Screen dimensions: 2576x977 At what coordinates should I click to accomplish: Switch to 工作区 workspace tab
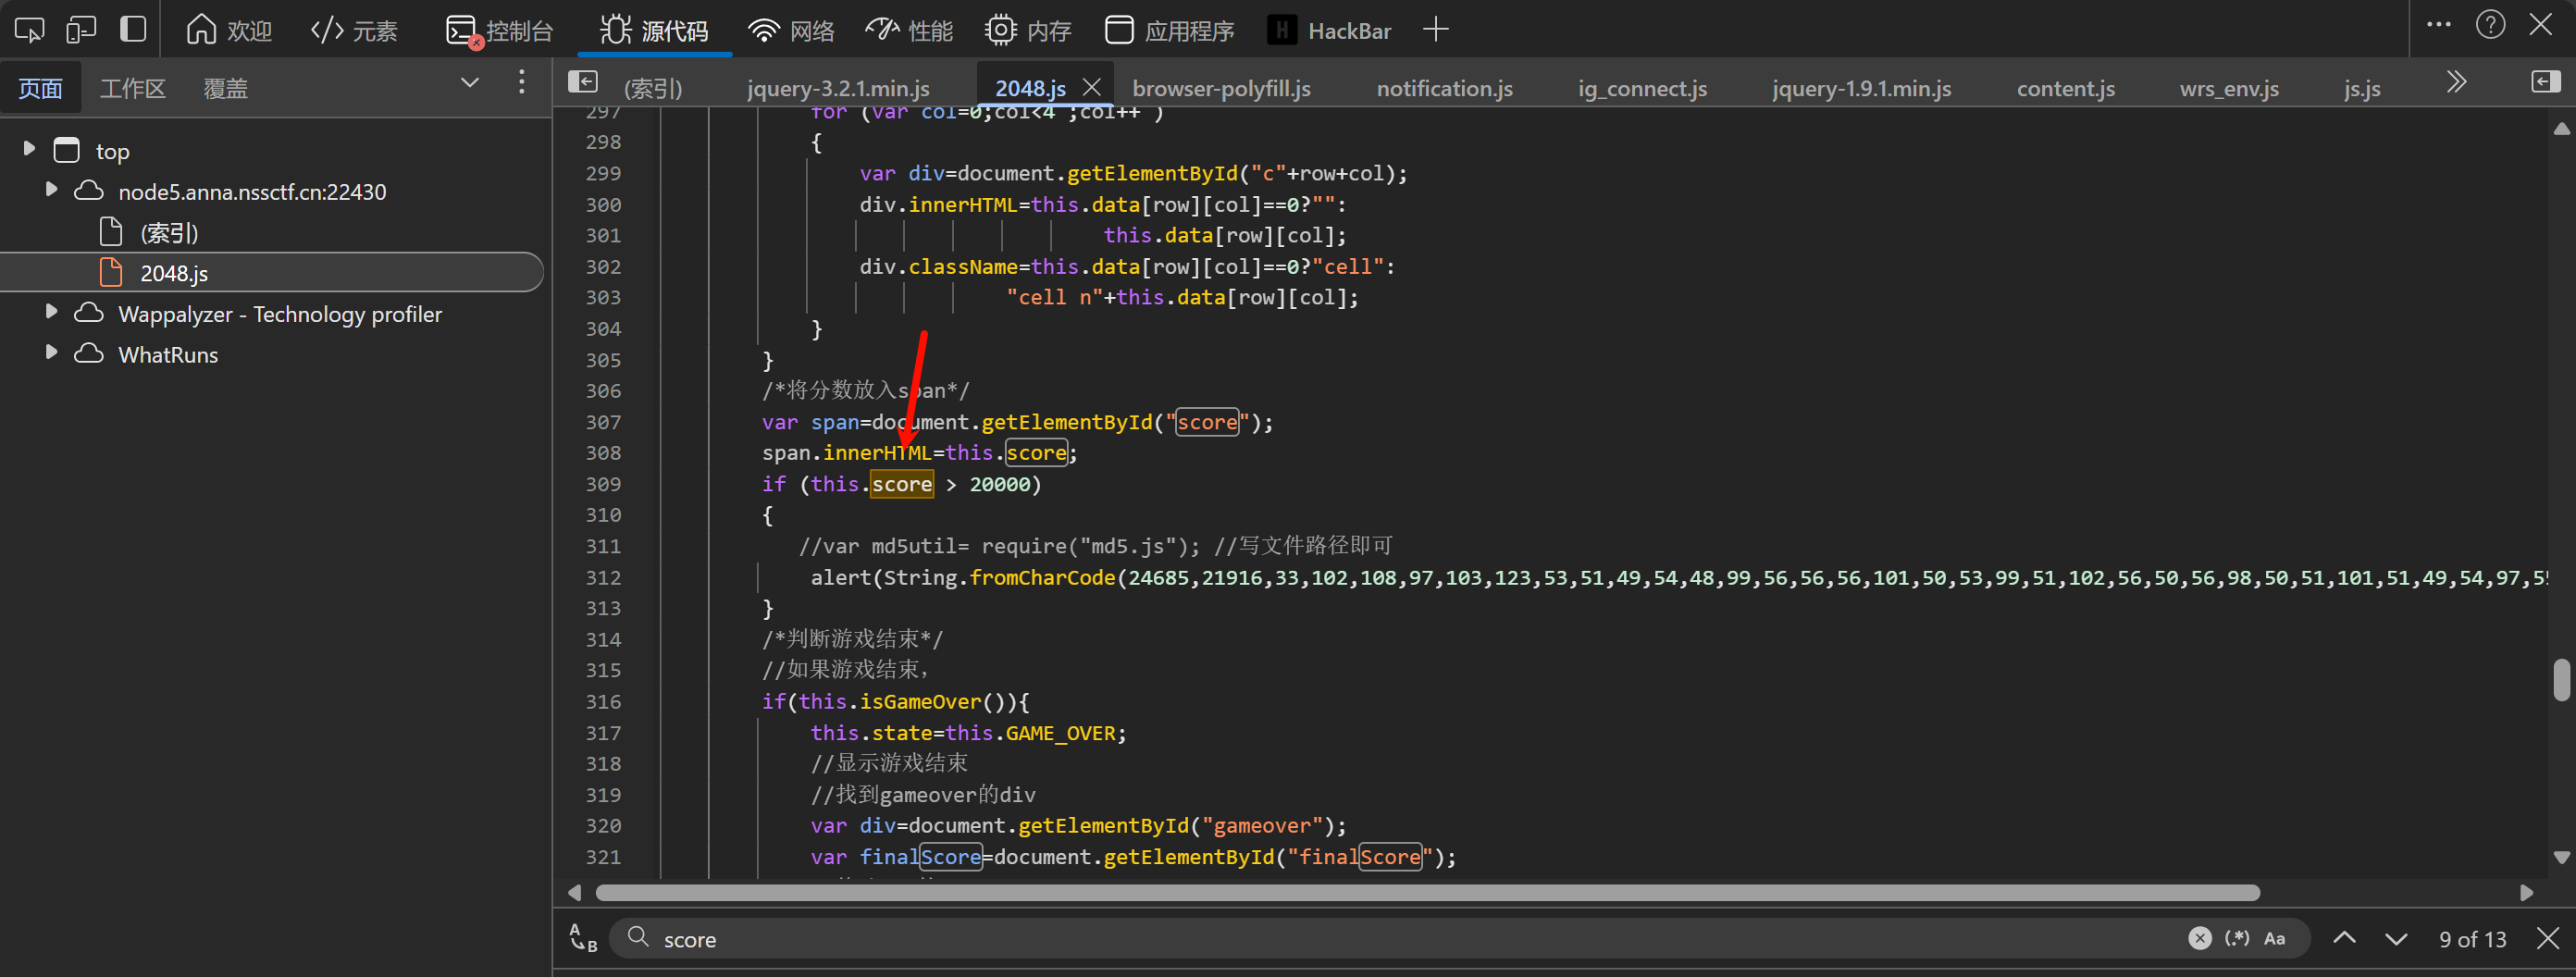pos(132,89)
